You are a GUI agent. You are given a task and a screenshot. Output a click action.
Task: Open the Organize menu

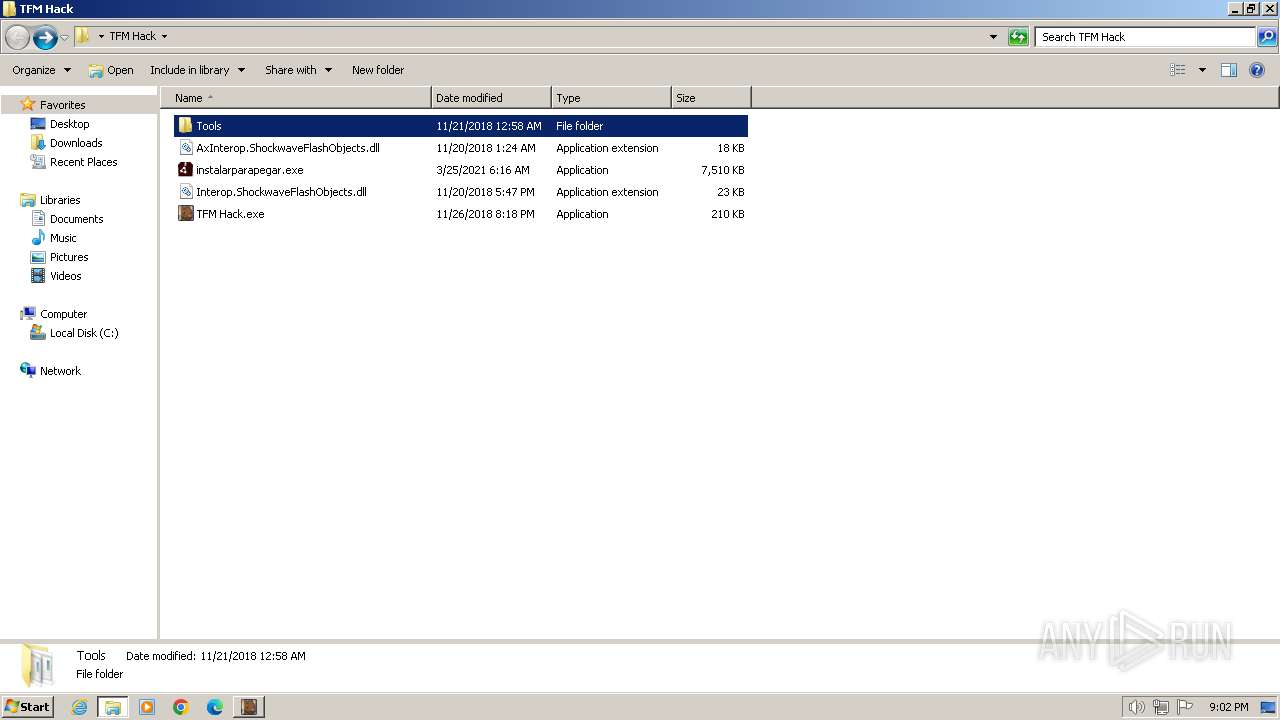pos(41,70)
